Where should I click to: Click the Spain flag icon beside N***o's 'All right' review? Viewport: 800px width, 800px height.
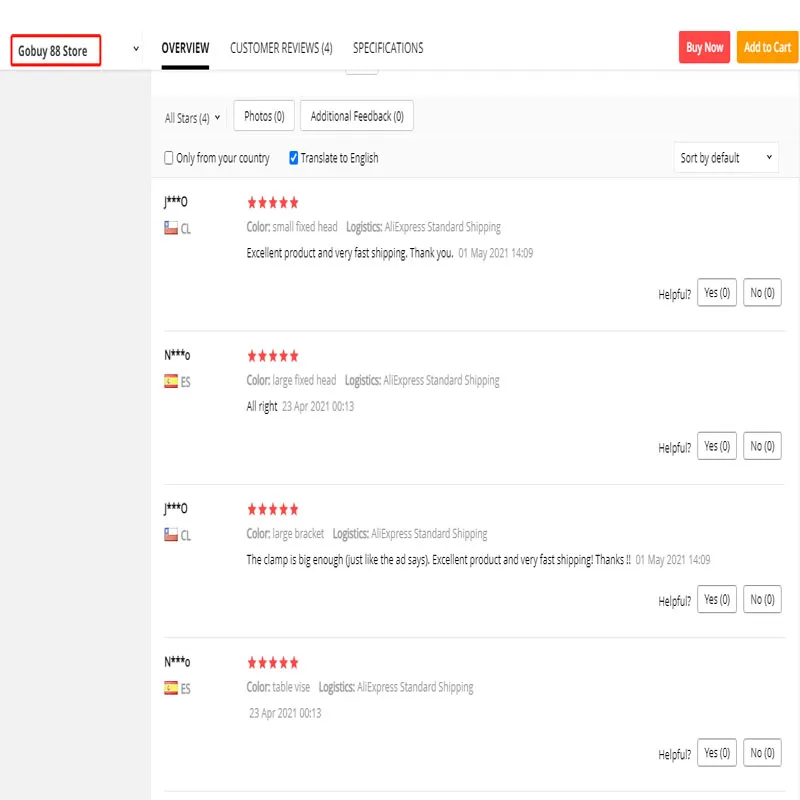pos(171,381)
